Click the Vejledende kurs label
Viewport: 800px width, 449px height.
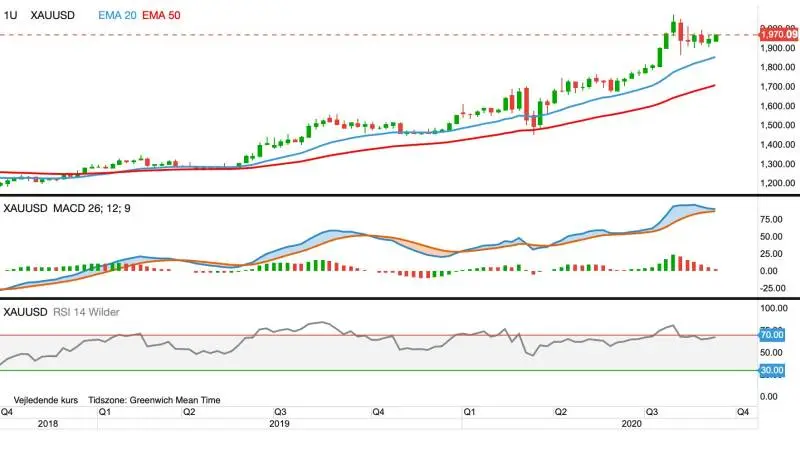(x=46, y=400)
